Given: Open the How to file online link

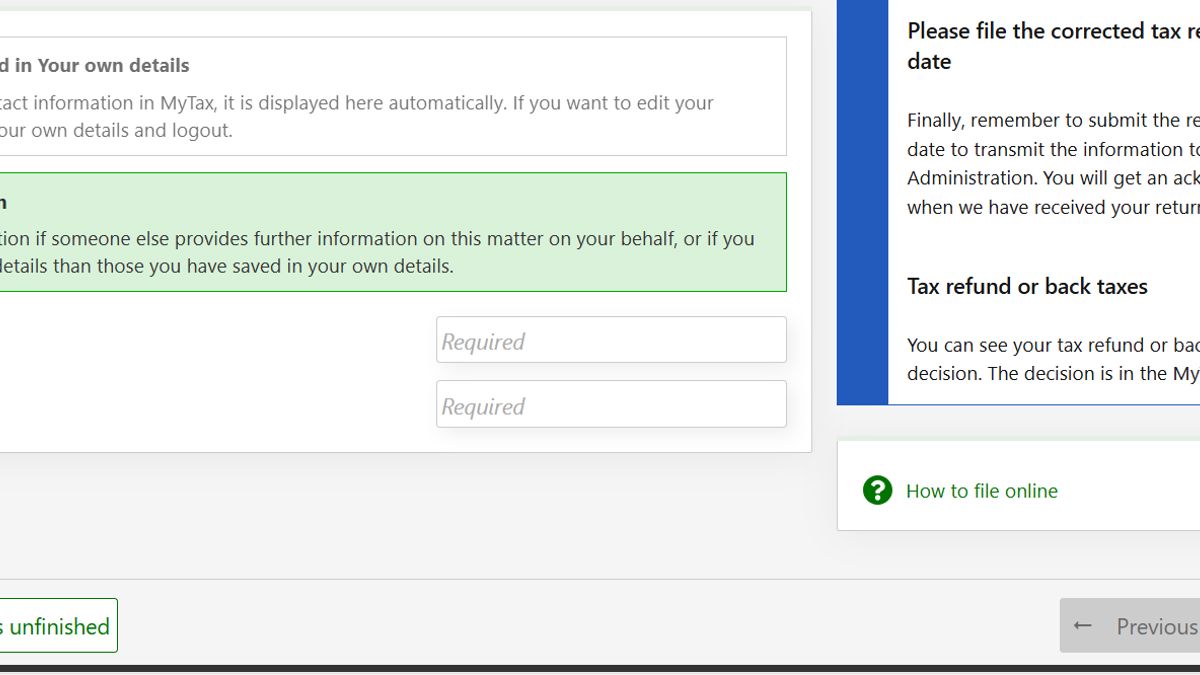Looking at the screenshot, I should [x=981, y=491].
